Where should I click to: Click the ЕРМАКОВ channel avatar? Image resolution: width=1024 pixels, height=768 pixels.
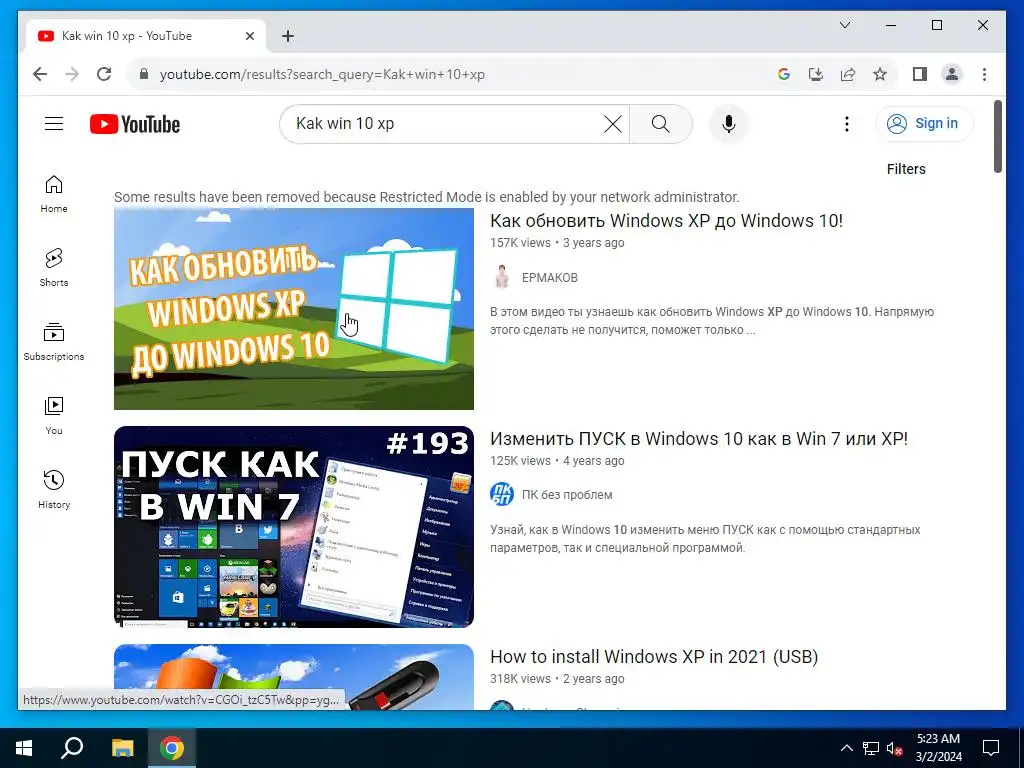pyautogui.click(x=502, y=277)
